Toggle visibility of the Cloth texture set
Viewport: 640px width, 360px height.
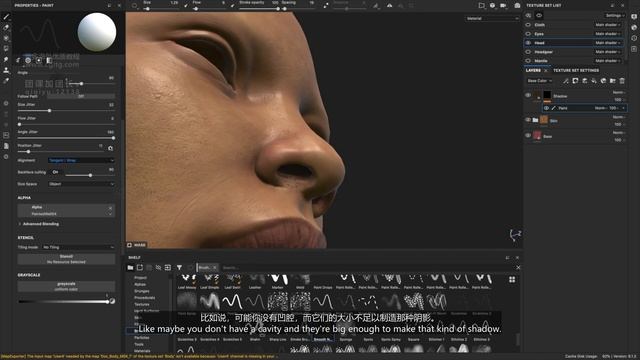(528, 25)
